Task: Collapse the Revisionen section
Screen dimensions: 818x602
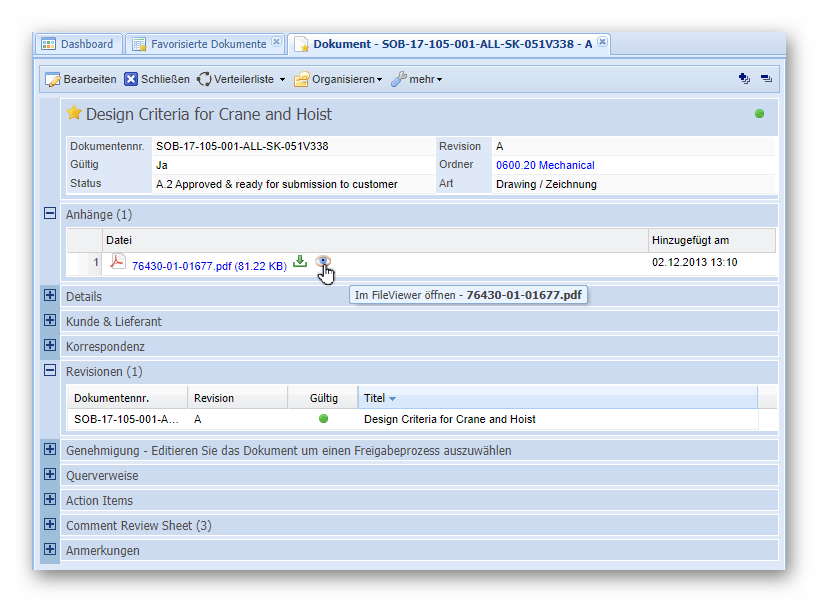Action: [50, 370]
